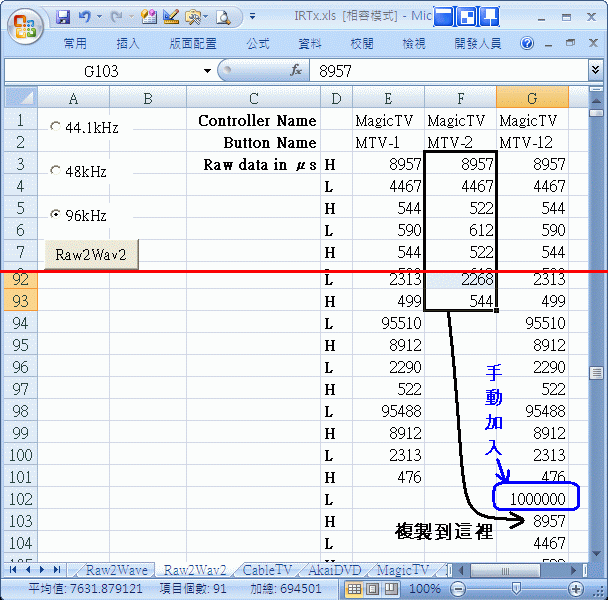Click the vertical scrollbar down arrow
The height and width of the screenshot is (600, 608).
tap(596, 554)
